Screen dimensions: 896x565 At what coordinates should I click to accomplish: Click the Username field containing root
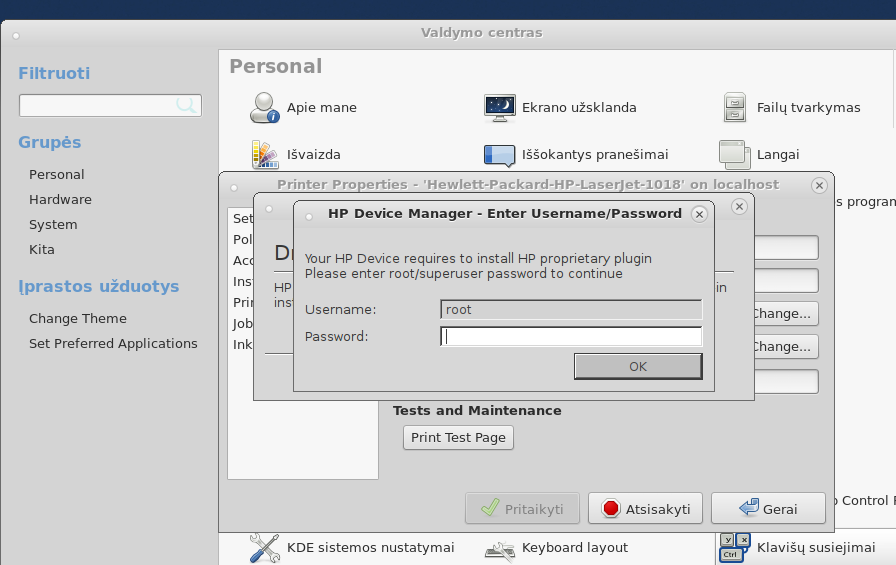pyautogui.click(x=571, y=310)
